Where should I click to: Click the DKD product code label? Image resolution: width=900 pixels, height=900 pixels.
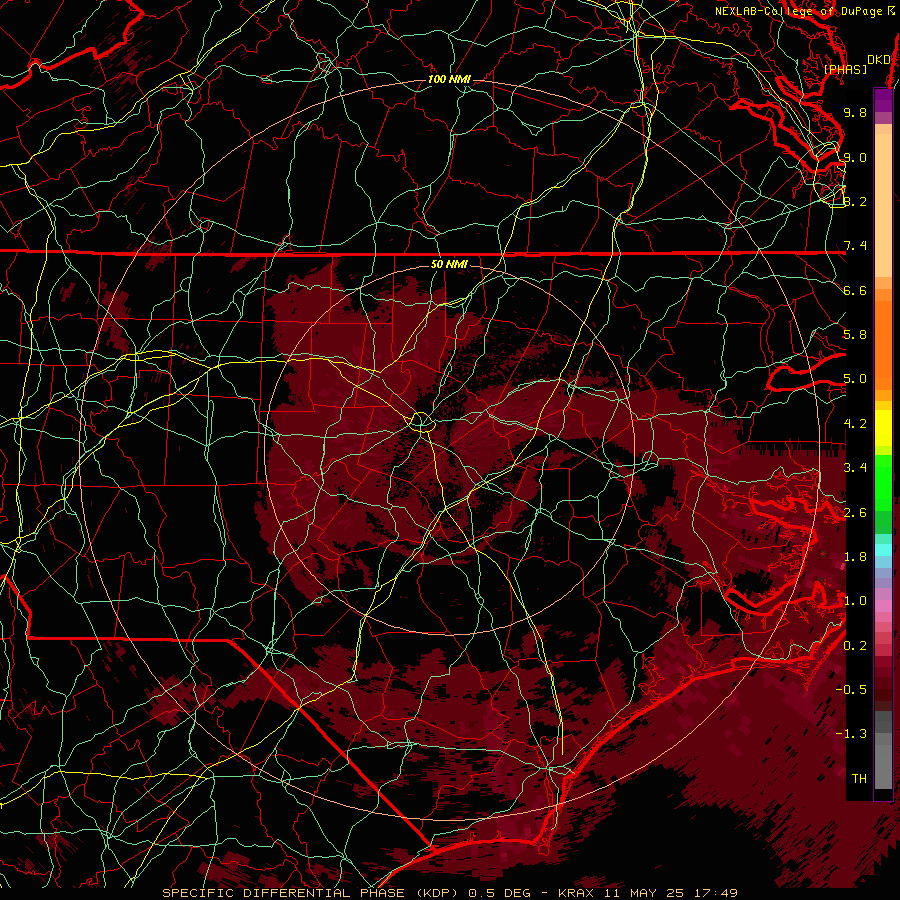point(879,60)
